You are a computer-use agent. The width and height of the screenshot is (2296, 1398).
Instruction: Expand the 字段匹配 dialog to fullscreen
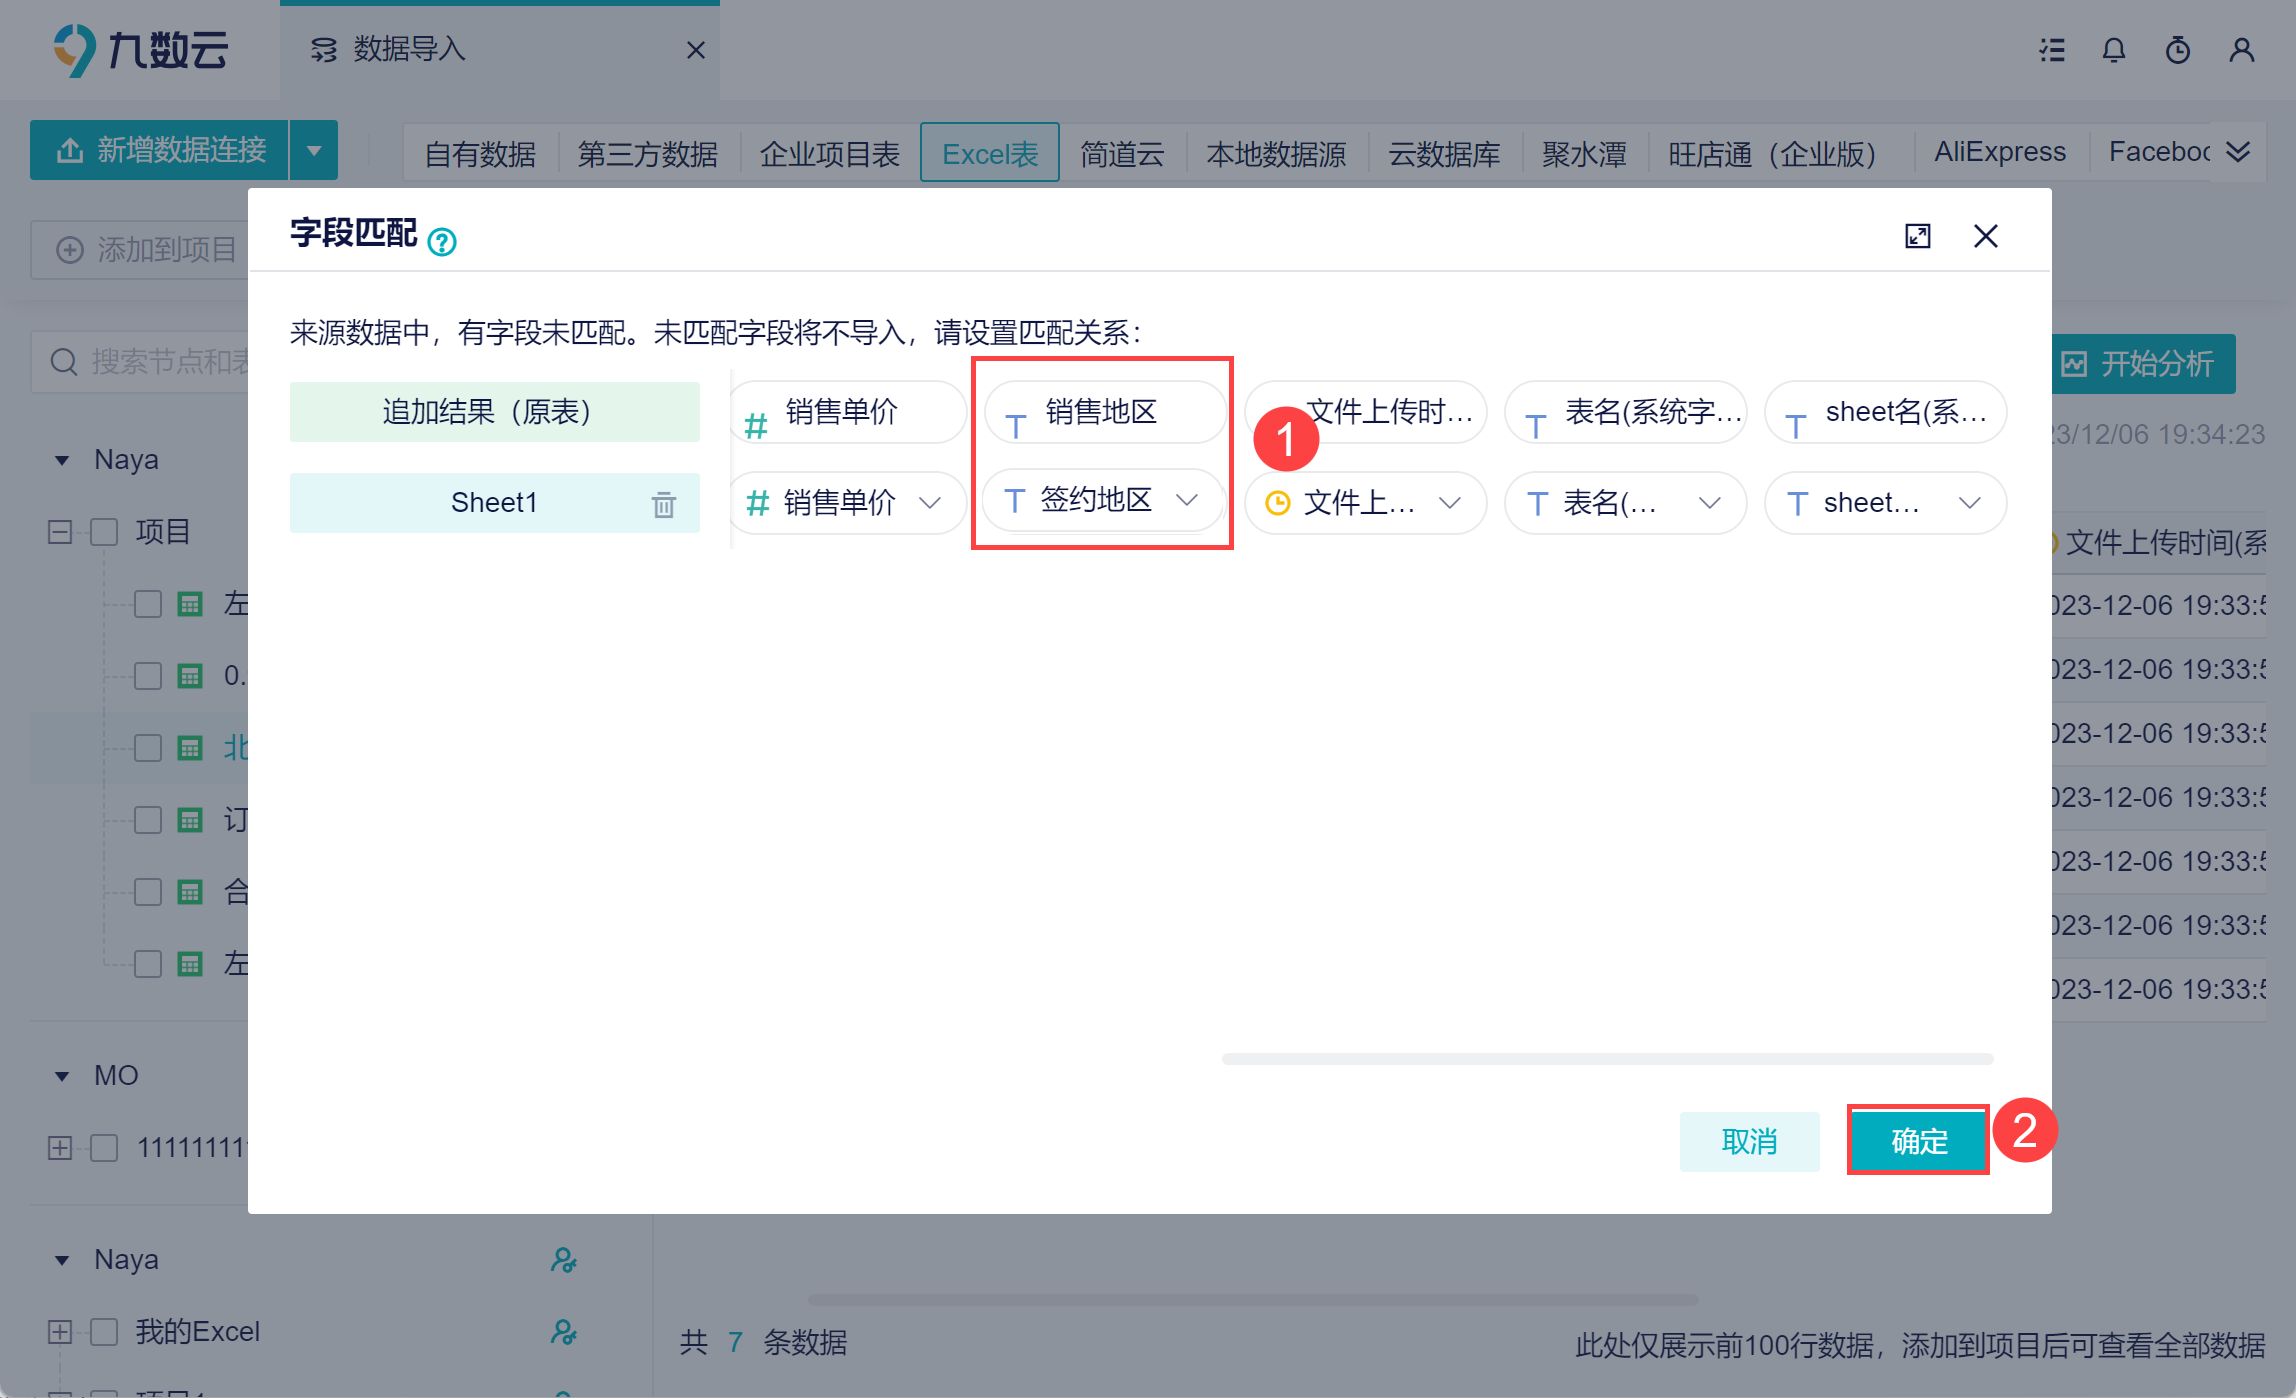pos(1917,236)
